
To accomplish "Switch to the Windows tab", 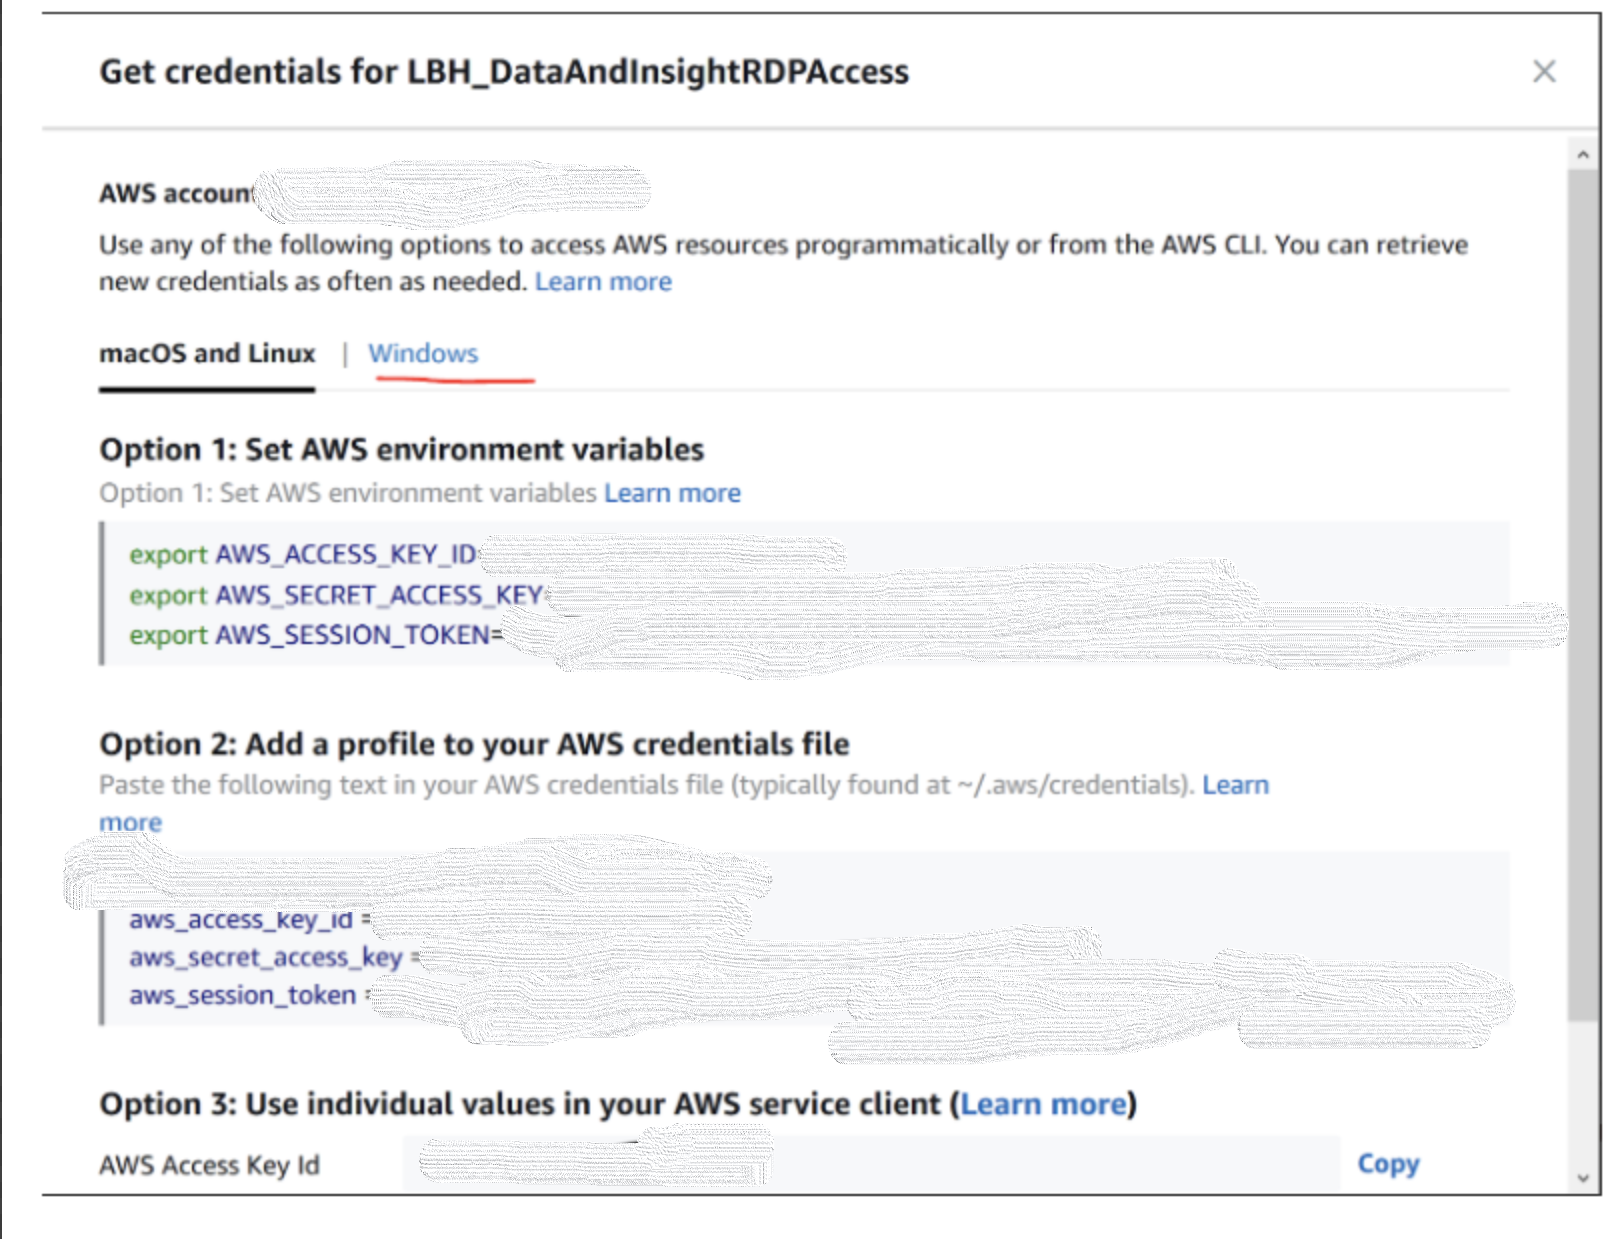I will coord(423,353).
